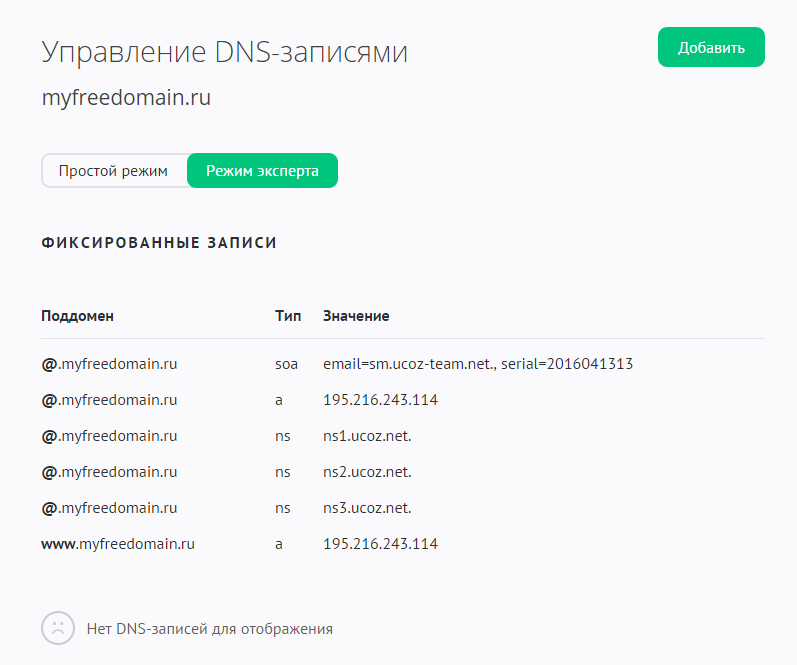Click the myfreedomain.ru domain title
The width and height of the screenshot is (797, 665).
126,99
